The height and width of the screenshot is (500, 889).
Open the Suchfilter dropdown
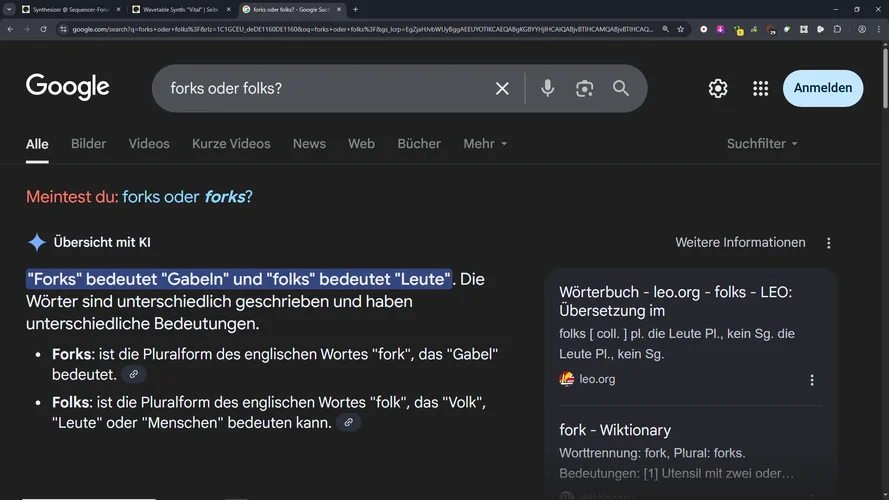pyautogui.click(x=762, y=144)
